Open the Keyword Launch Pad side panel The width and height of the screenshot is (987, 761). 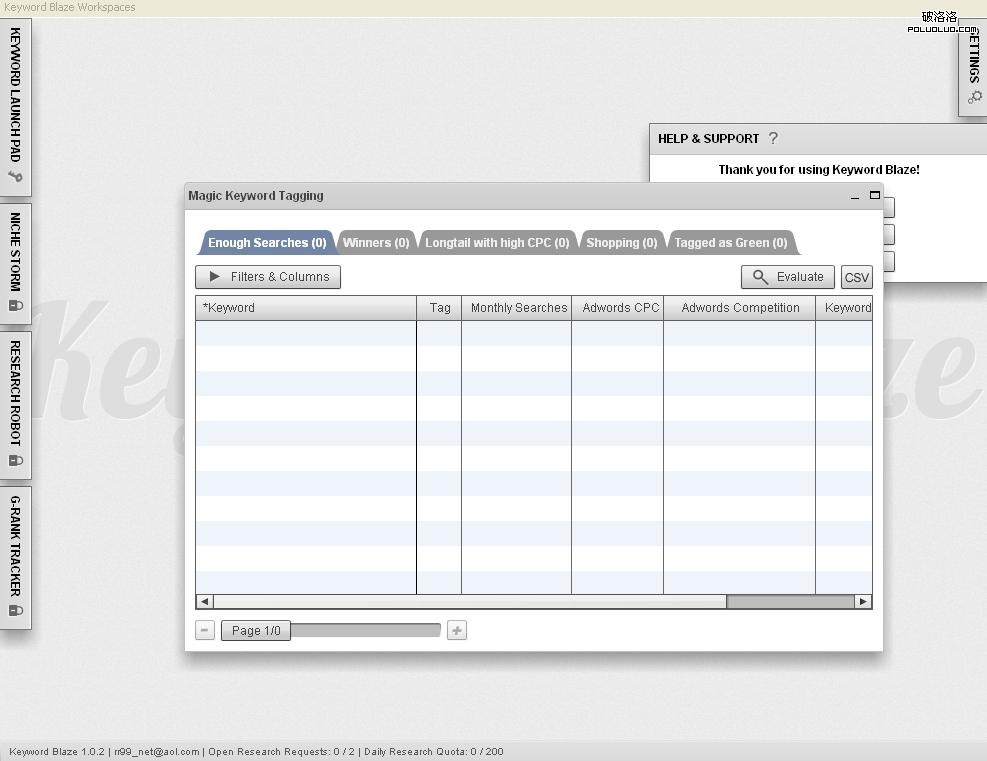tap(15, 106)
